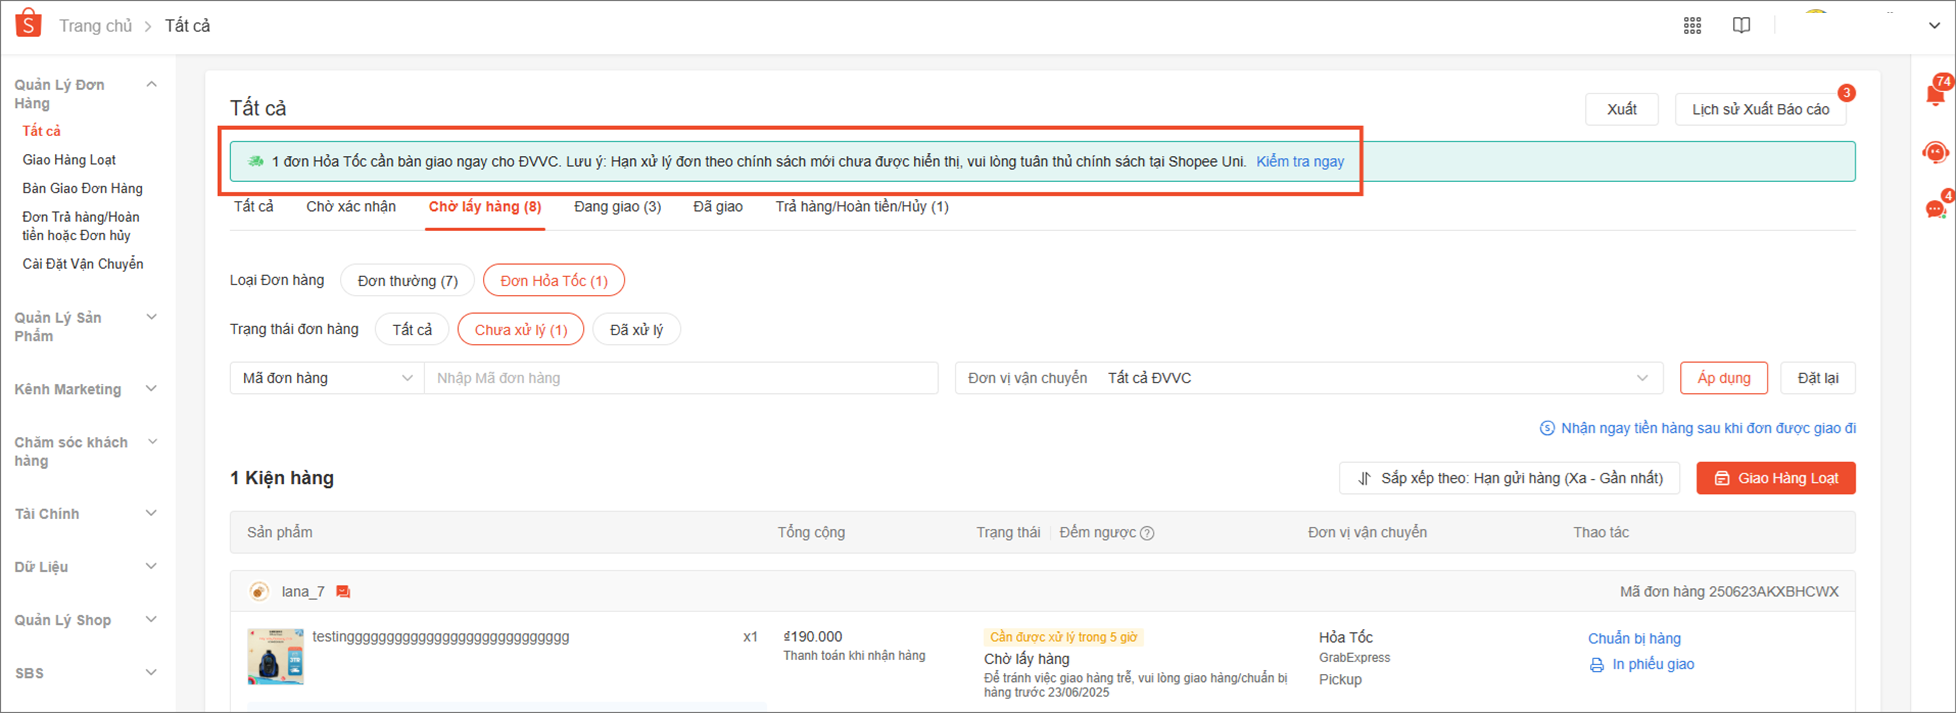Open the customer support headset icon

(1935, 152)
